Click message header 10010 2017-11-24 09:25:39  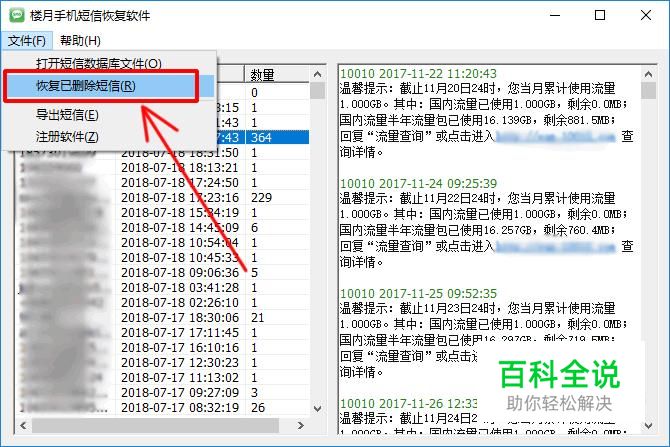[x=418, y=183]
